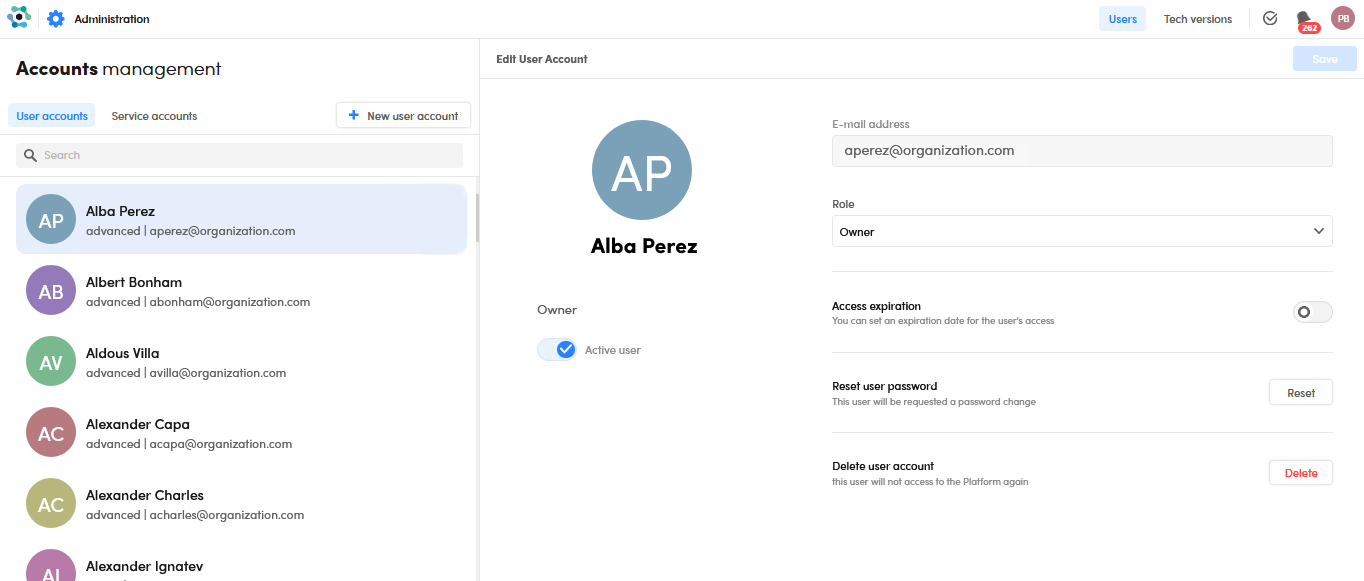Click the New user account button
This screenshot has height=581, width=1364.
(403, 115)
